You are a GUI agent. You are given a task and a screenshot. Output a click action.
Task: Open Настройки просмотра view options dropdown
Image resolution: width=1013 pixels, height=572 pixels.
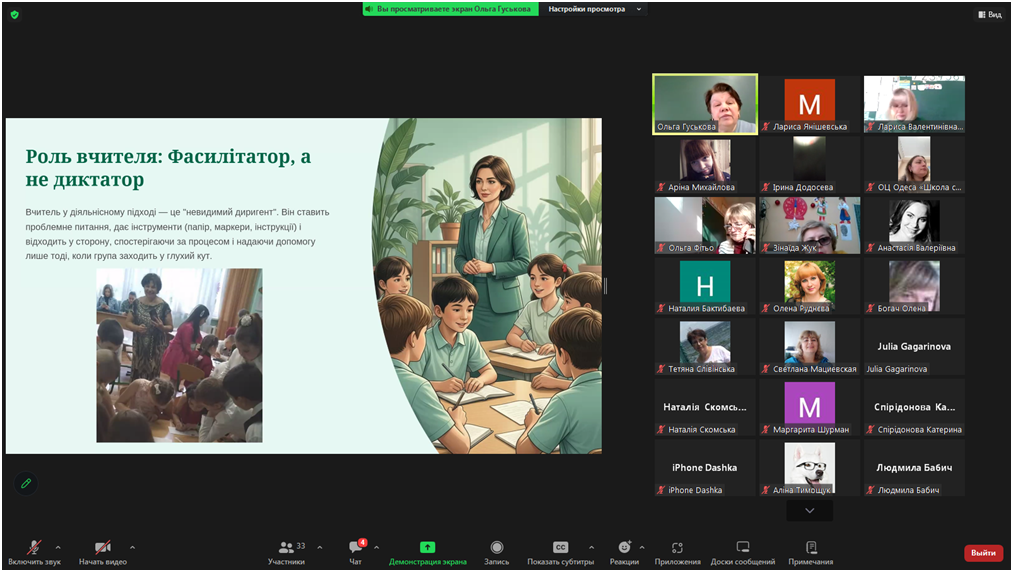595,9
